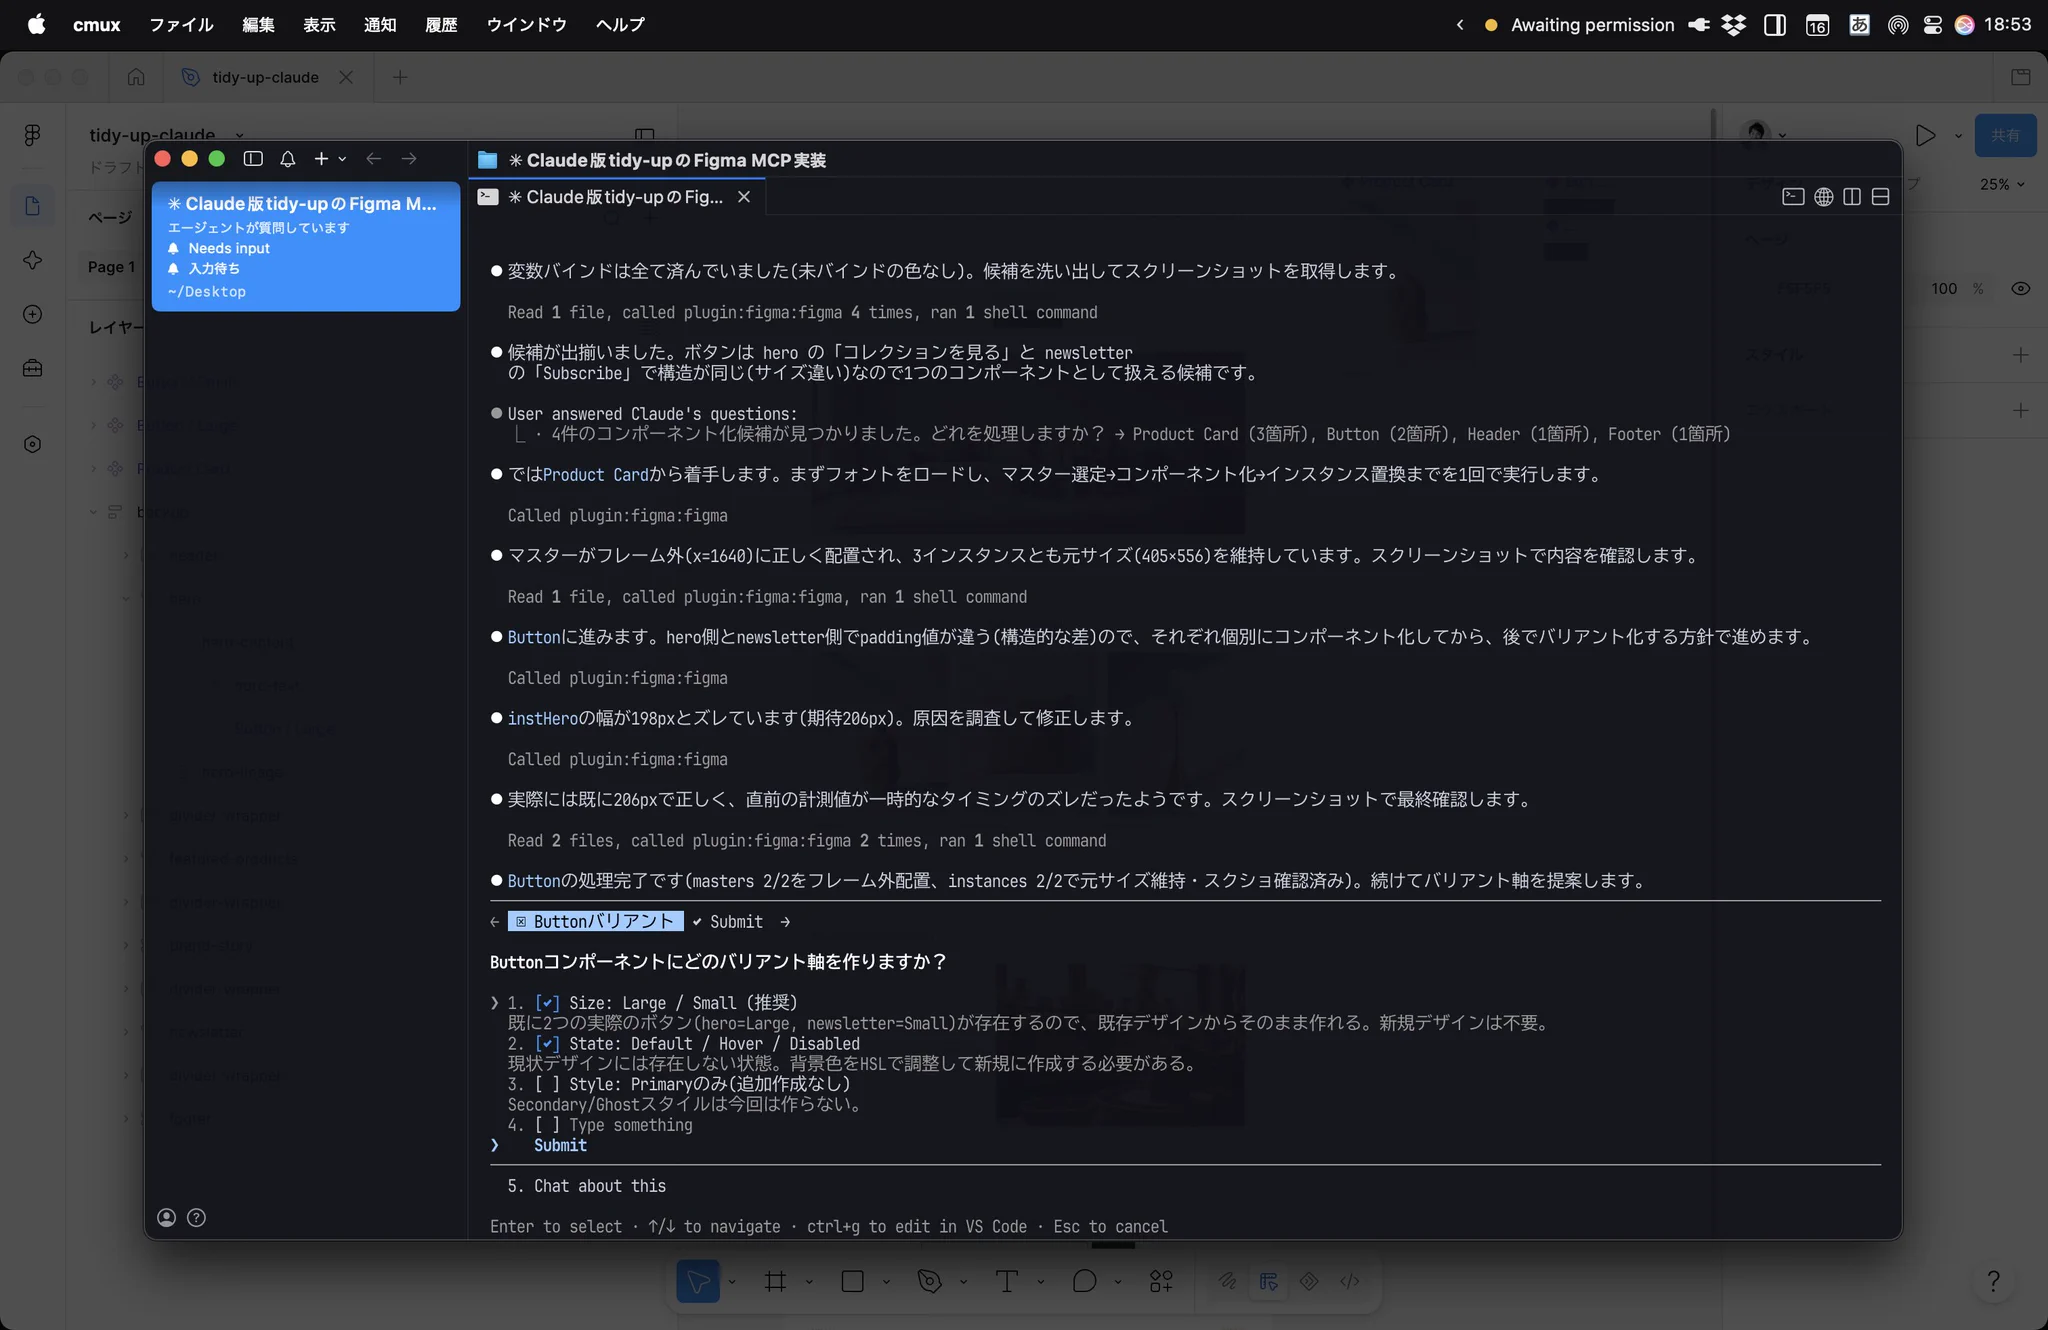Go back with the left arrow in cmux

click(373, 159)
